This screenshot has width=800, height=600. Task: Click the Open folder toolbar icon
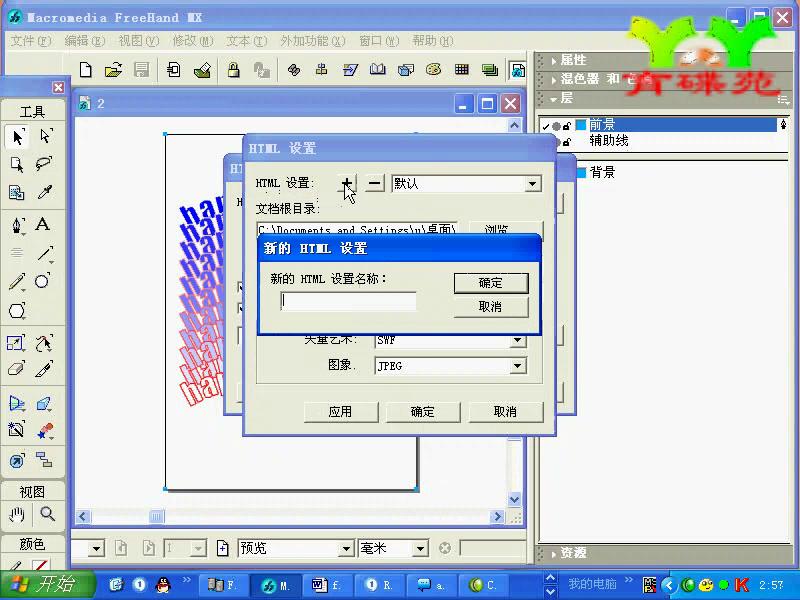(x=113, y=70)
